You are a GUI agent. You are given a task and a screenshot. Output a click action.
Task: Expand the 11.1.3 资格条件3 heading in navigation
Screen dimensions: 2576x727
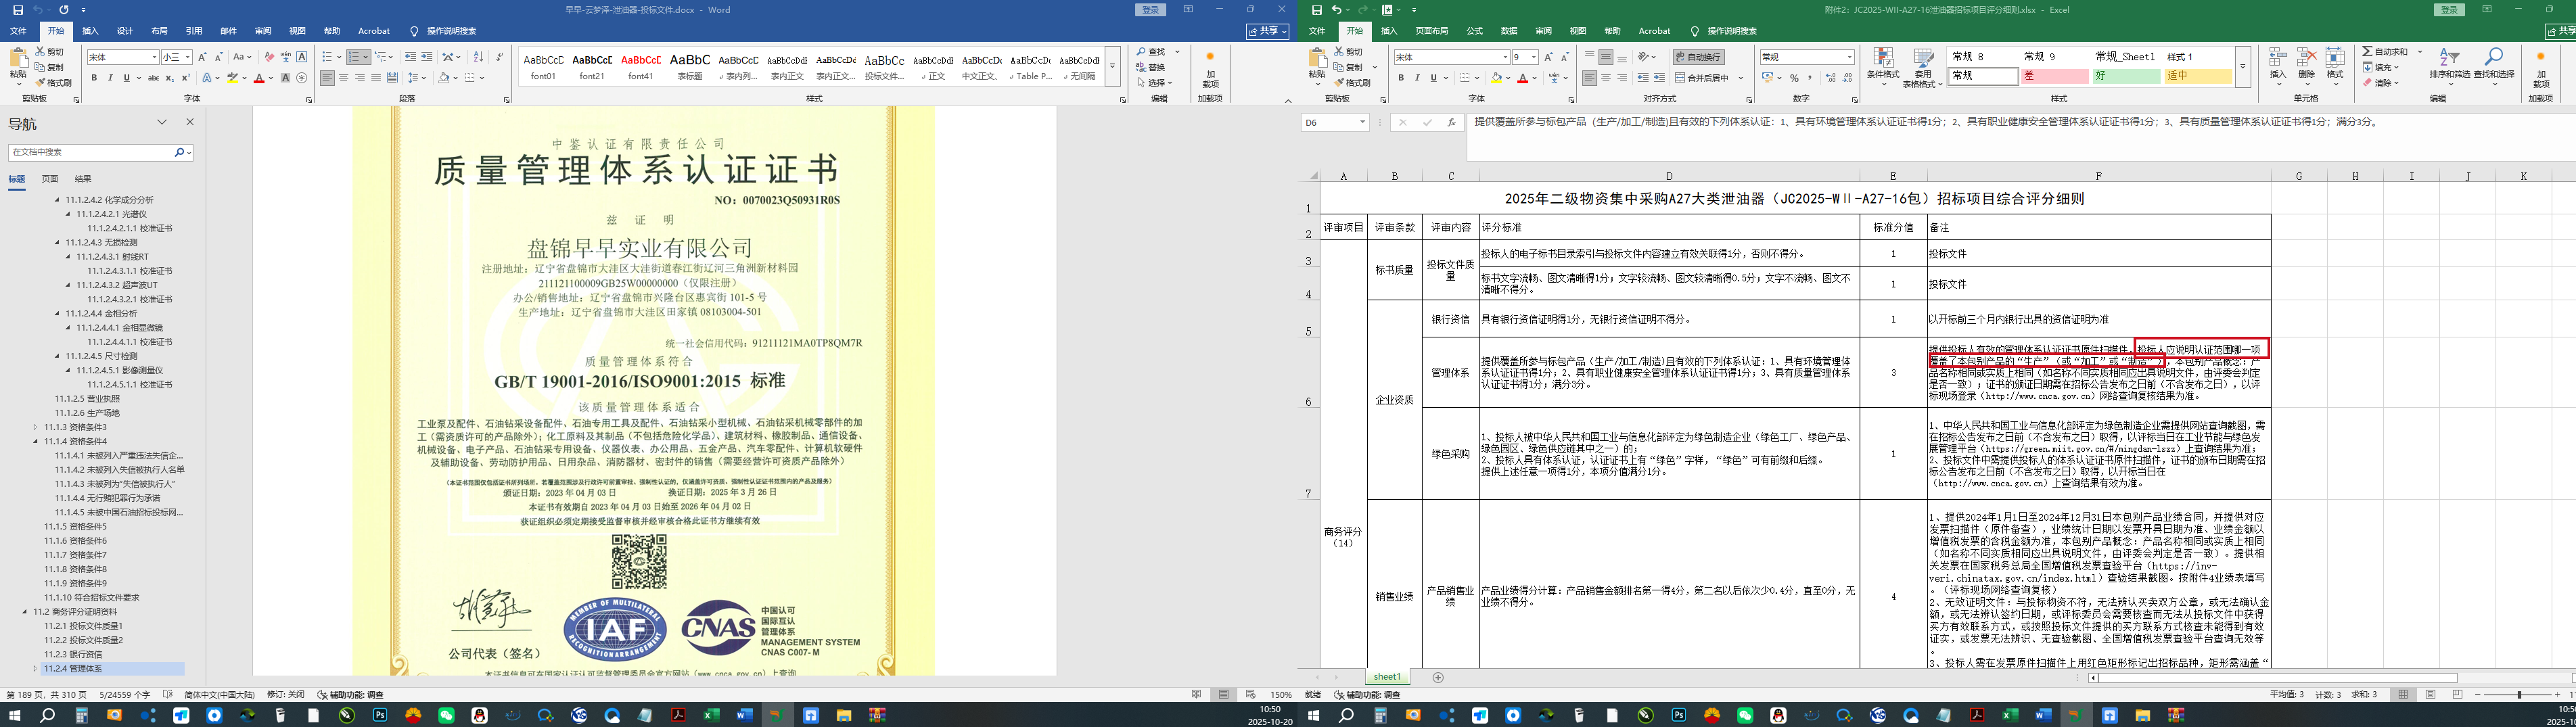click(x=35, y=427)
